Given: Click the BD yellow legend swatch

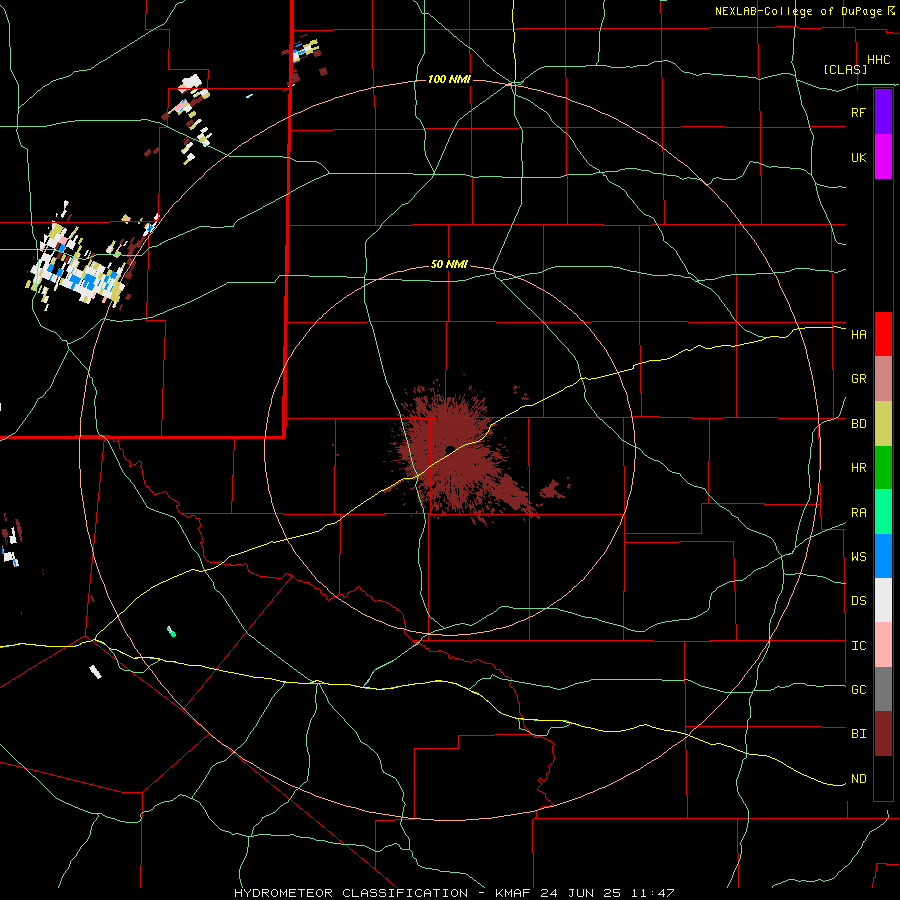Looking at the screenshot, I should pyautogui.click(x=883, y=424).
